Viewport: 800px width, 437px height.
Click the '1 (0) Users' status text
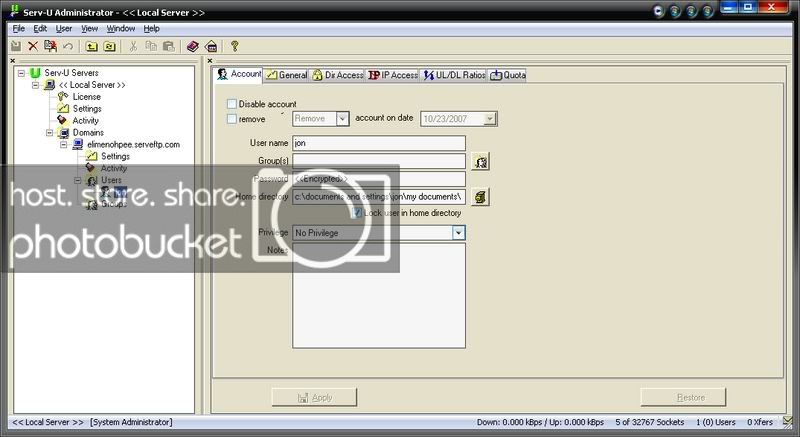click(715, 422)
